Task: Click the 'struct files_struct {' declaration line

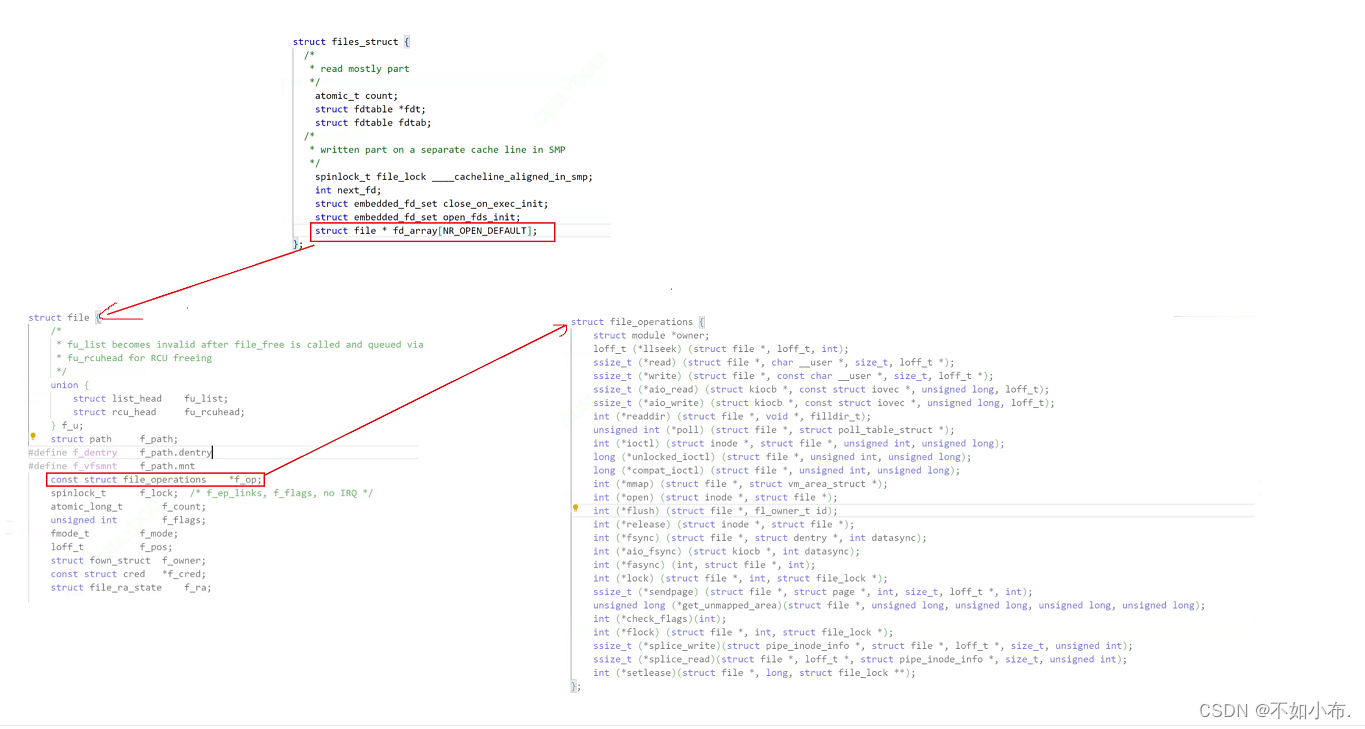Action: (x=351, y=42)
